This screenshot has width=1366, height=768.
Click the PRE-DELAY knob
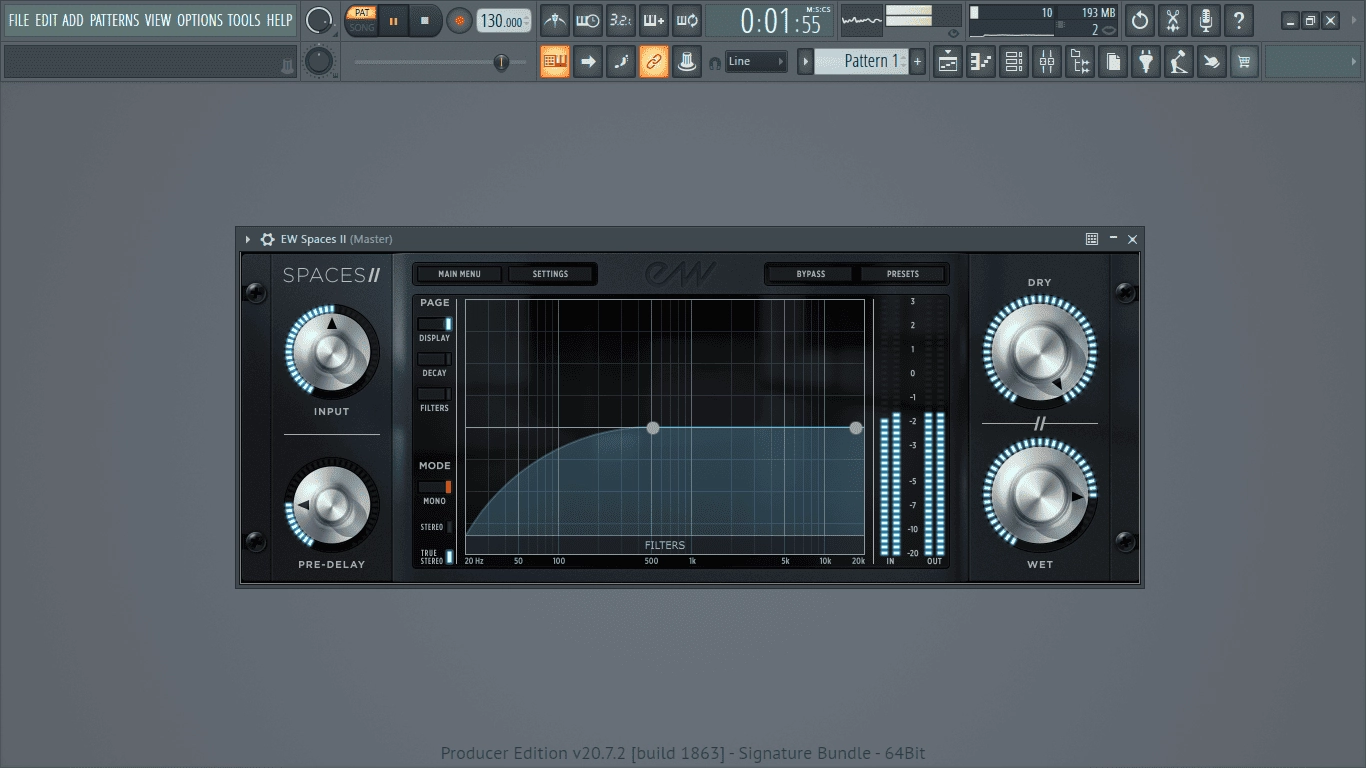pyautogui.click(x=332, y=505)
